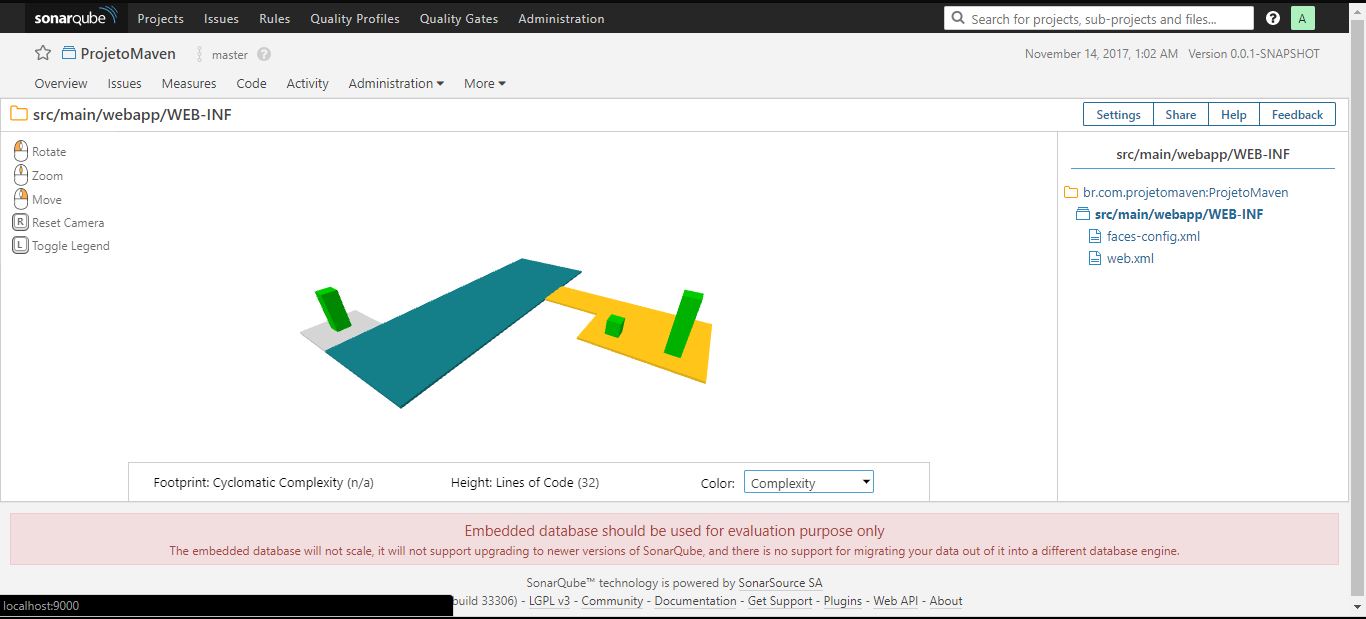Select src/main/webapp/WEB-INF tree entry
The width and height of the screenshot is (1366, 619).
pyautogui.click(x=1179, y=214)
